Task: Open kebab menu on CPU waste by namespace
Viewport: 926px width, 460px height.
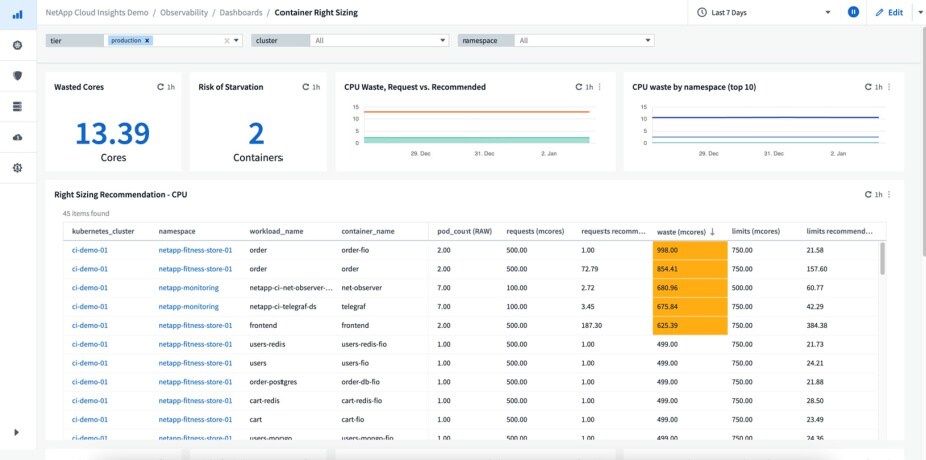Action: [889, 87]
